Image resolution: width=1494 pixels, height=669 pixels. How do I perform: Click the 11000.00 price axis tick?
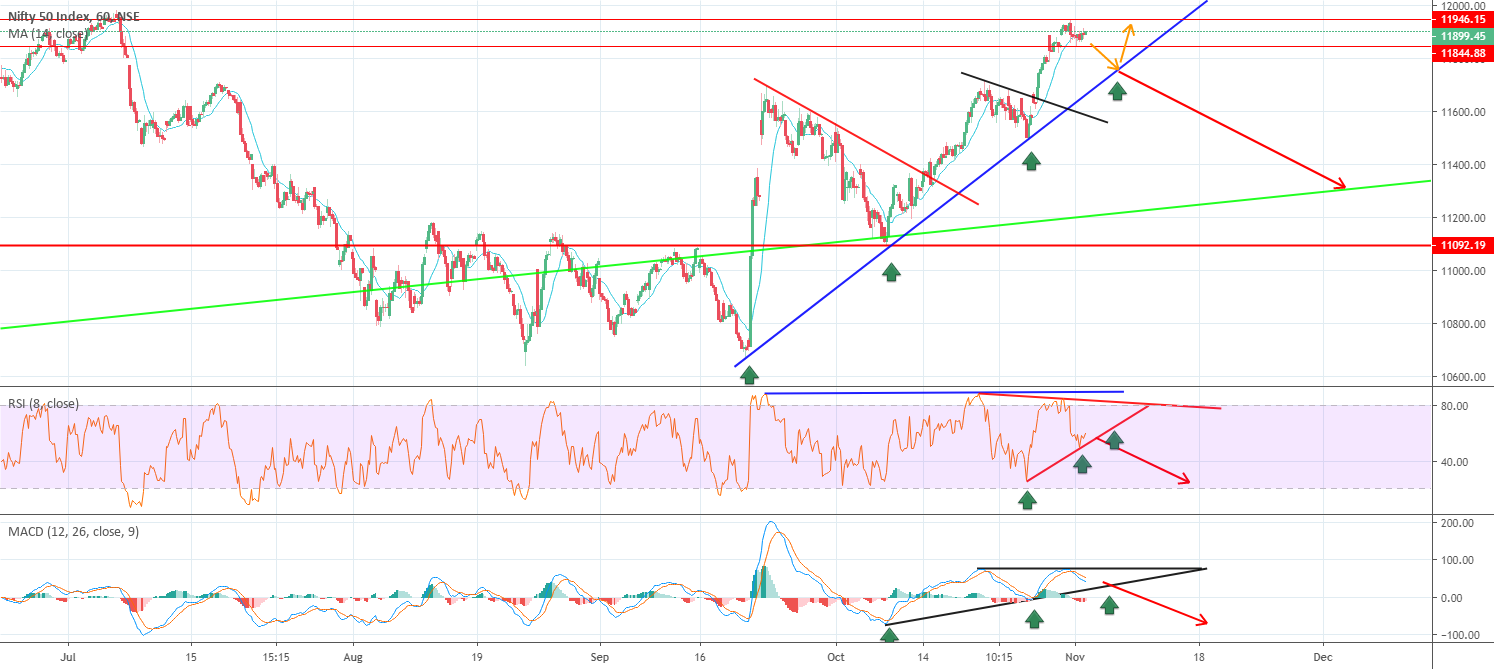[1461, 271]
